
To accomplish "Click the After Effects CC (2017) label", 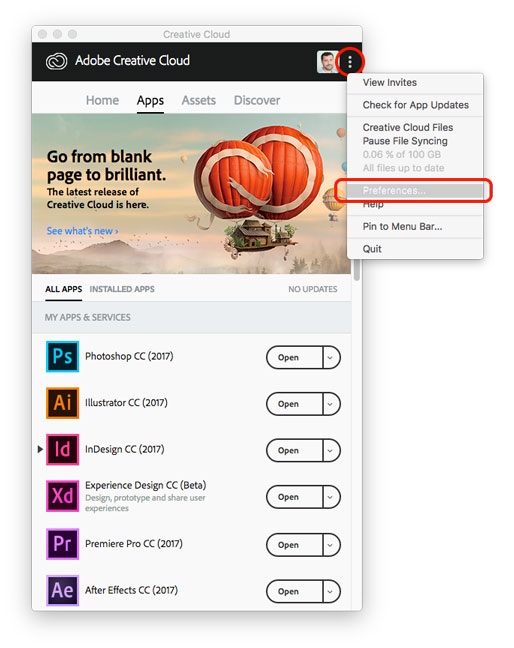I will point(131,590).
